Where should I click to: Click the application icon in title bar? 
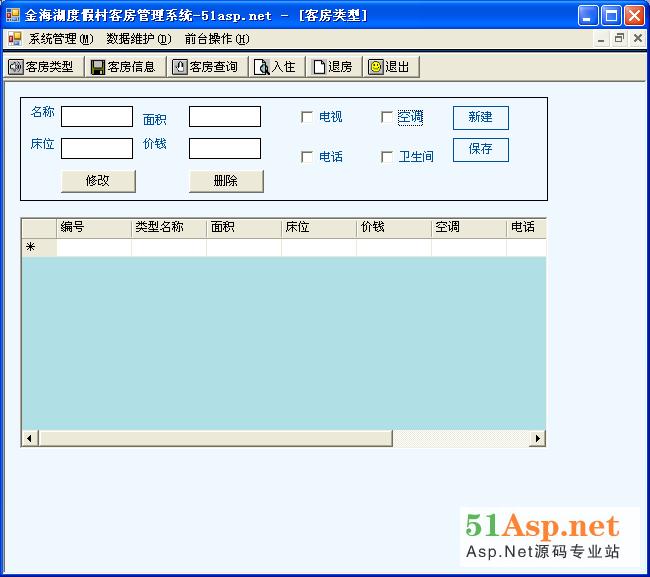[13, 16]
